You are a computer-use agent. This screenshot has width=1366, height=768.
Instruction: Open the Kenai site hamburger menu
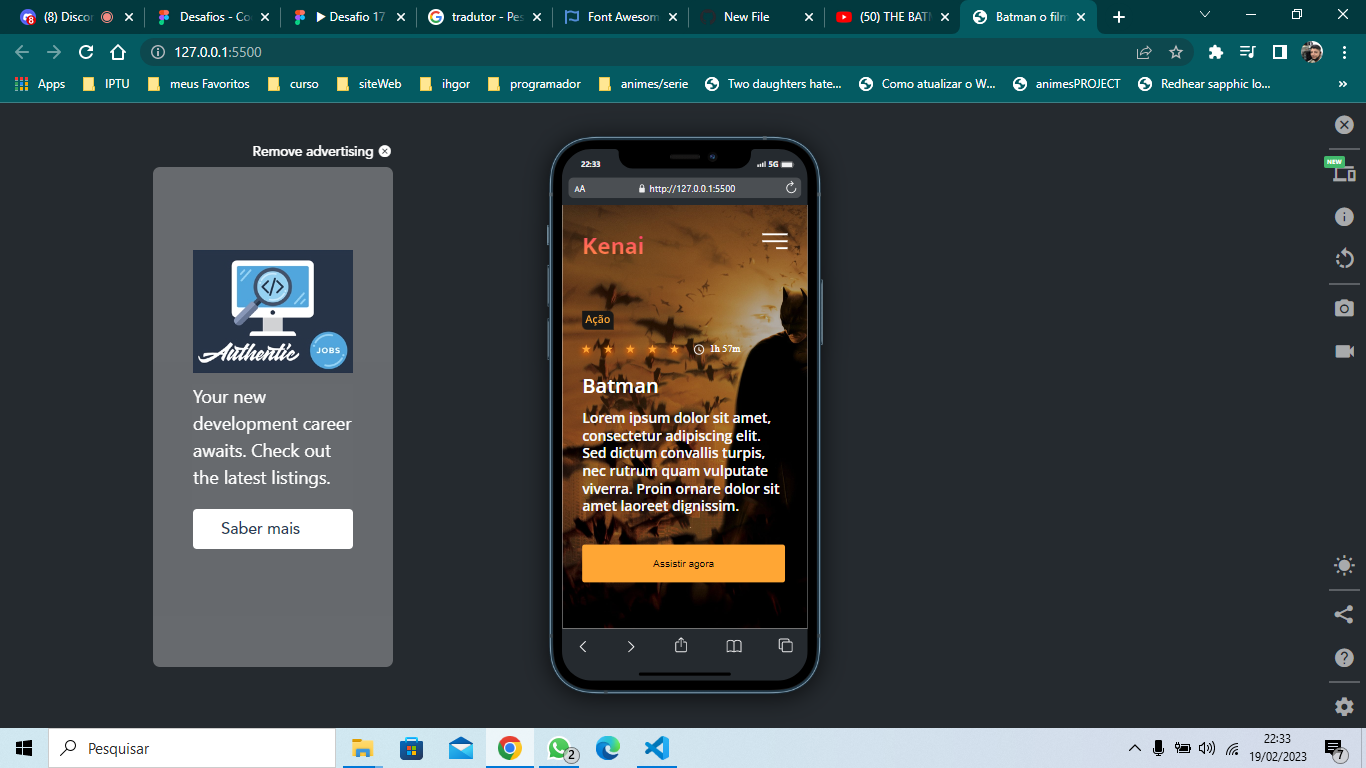point(774,240)
